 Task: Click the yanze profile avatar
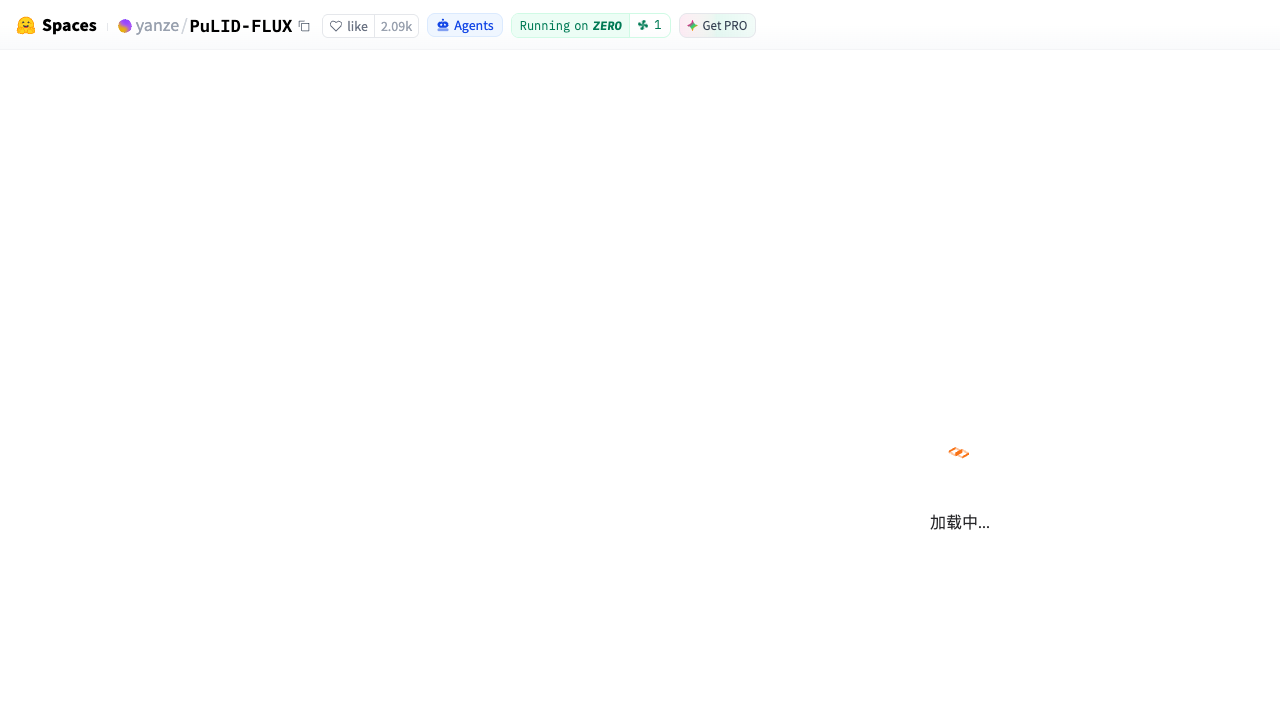[125, 26]
